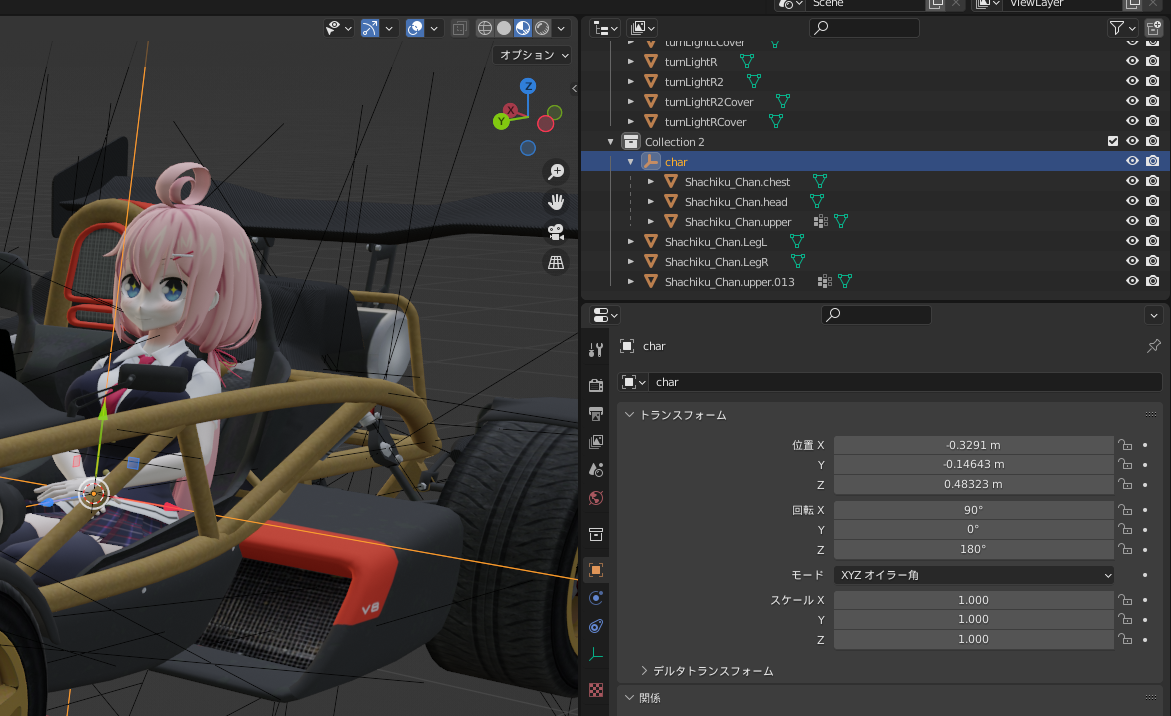The image size is (1171, 716).
Task: Open the Tool properties tab
Action: 596,349
